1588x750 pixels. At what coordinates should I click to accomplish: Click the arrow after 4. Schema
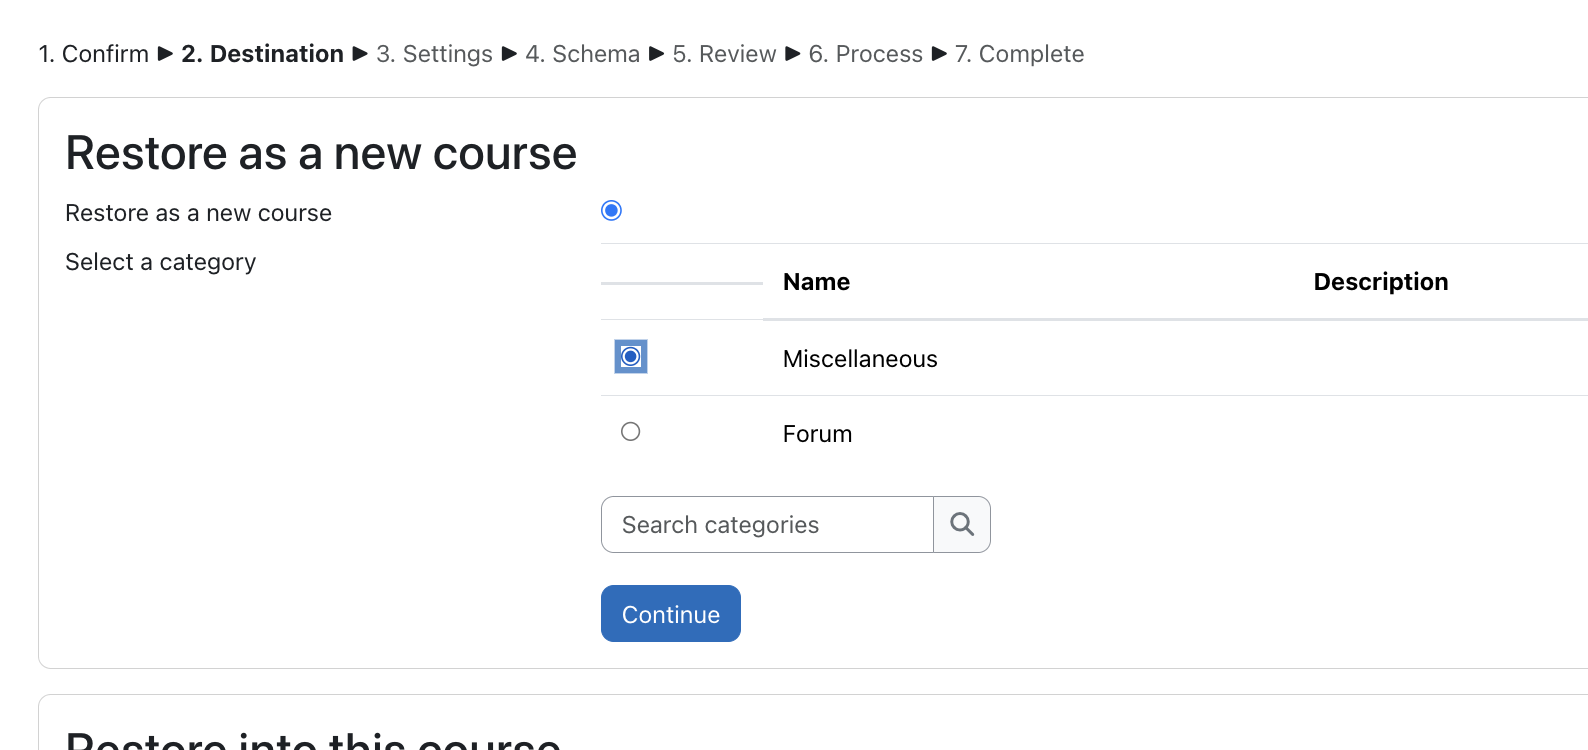coord(657,54)
